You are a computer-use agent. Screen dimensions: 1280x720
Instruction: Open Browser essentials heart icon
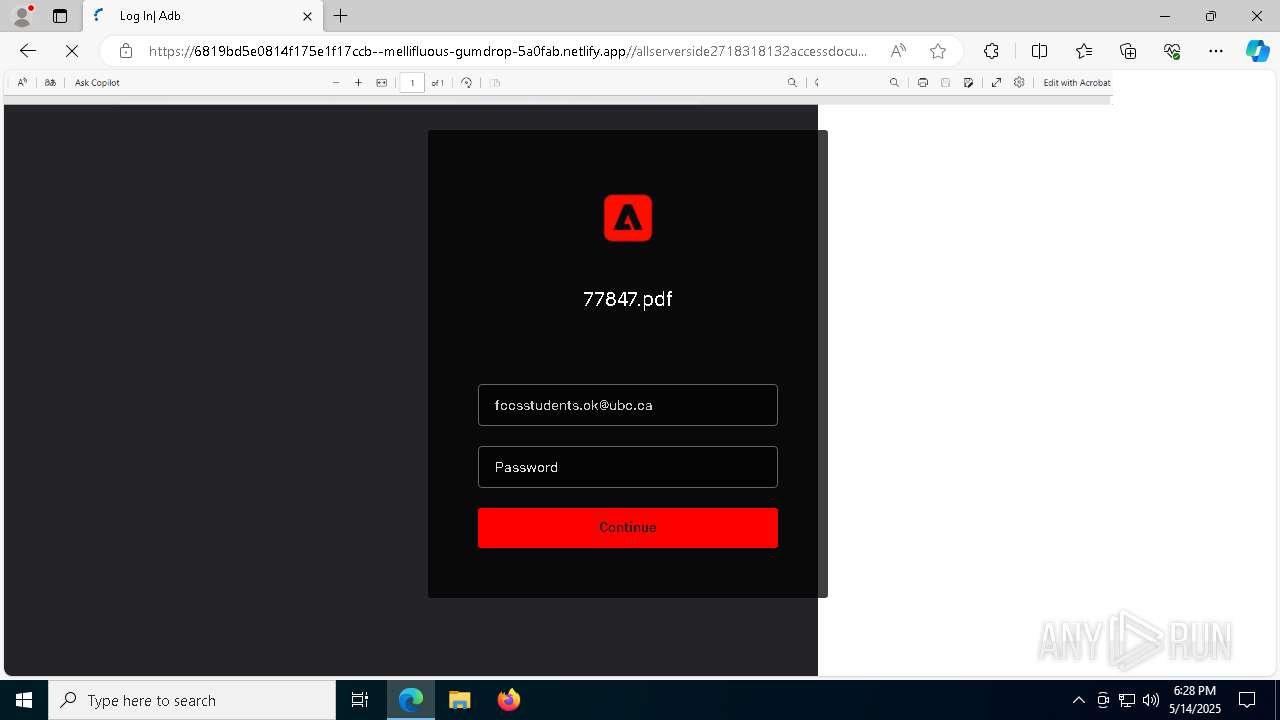[x=1172, y=51]
